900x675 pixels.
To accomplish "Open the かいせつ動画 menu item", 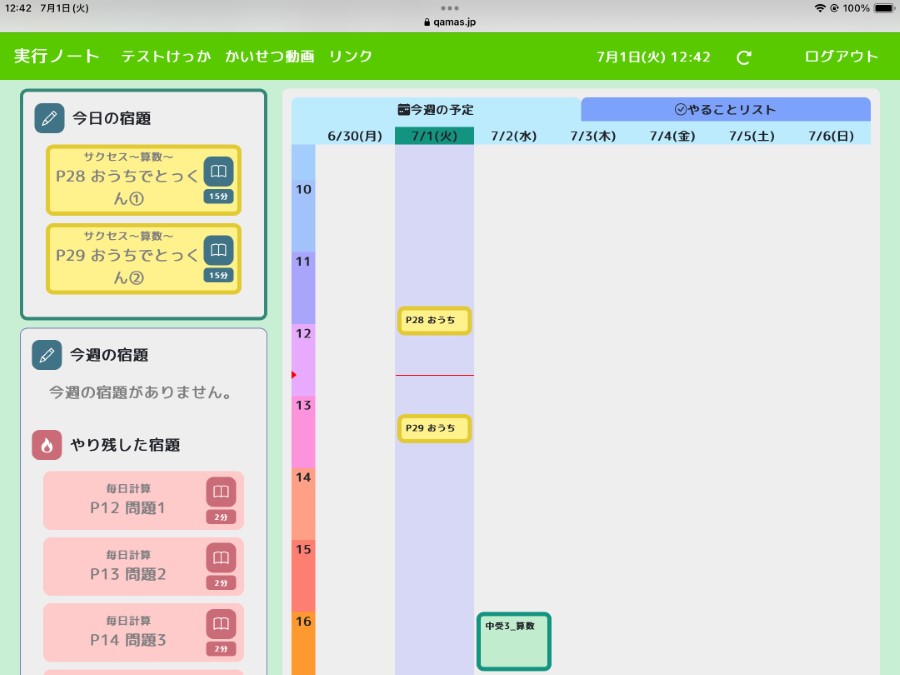I will point(269,56).
